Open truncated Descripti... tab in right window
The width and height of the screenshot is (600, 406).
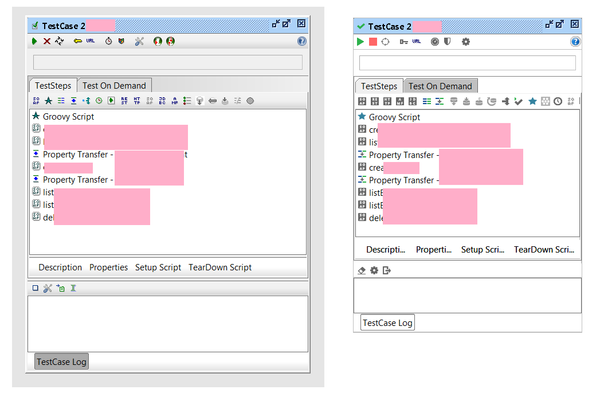[x=385, y=249]
